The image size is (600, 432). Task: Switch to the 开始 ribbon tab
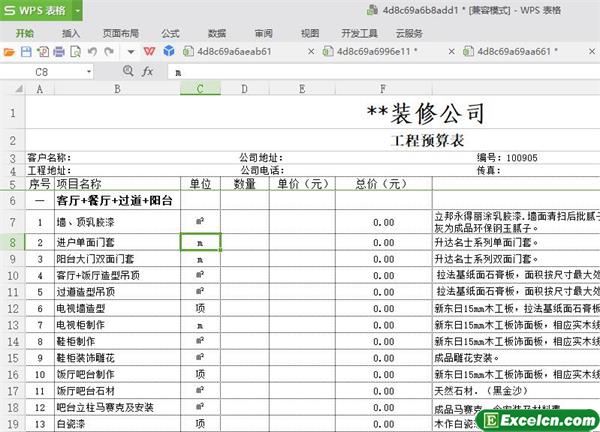[x=24, y=33]
